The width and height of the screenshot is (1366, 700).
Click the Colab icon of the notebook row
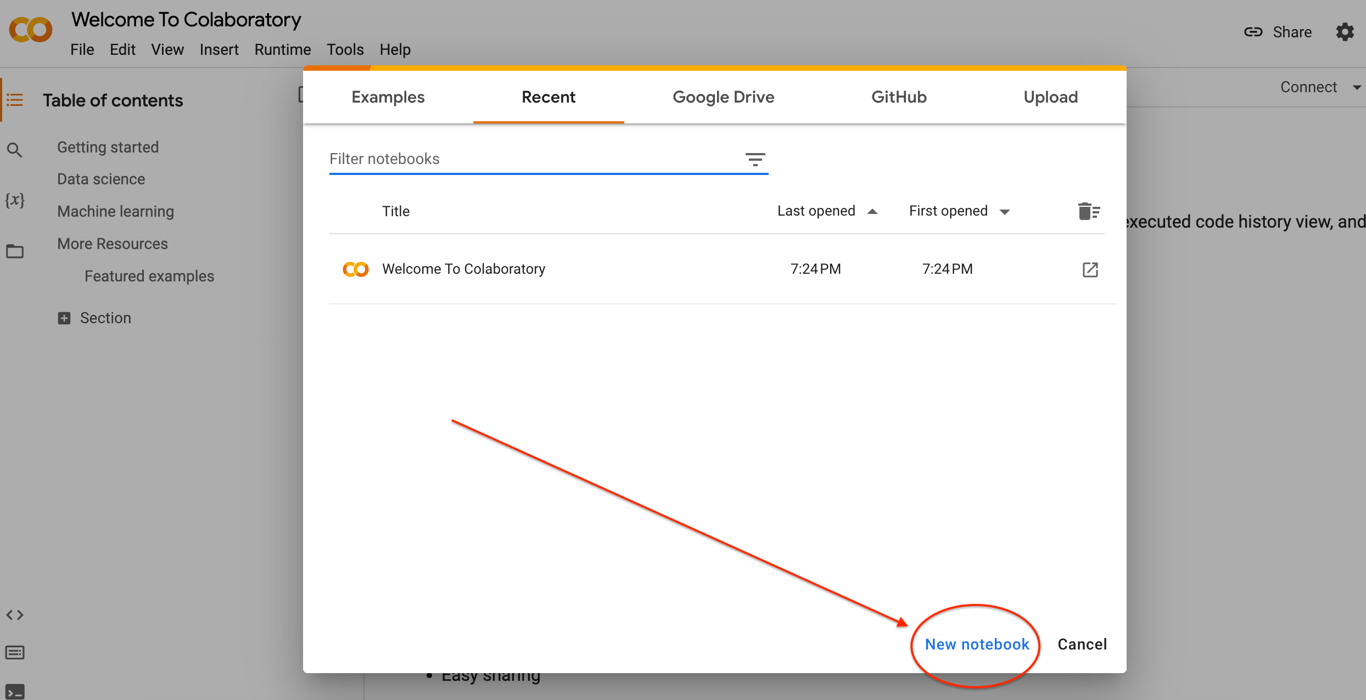click(x=355, y=269)
